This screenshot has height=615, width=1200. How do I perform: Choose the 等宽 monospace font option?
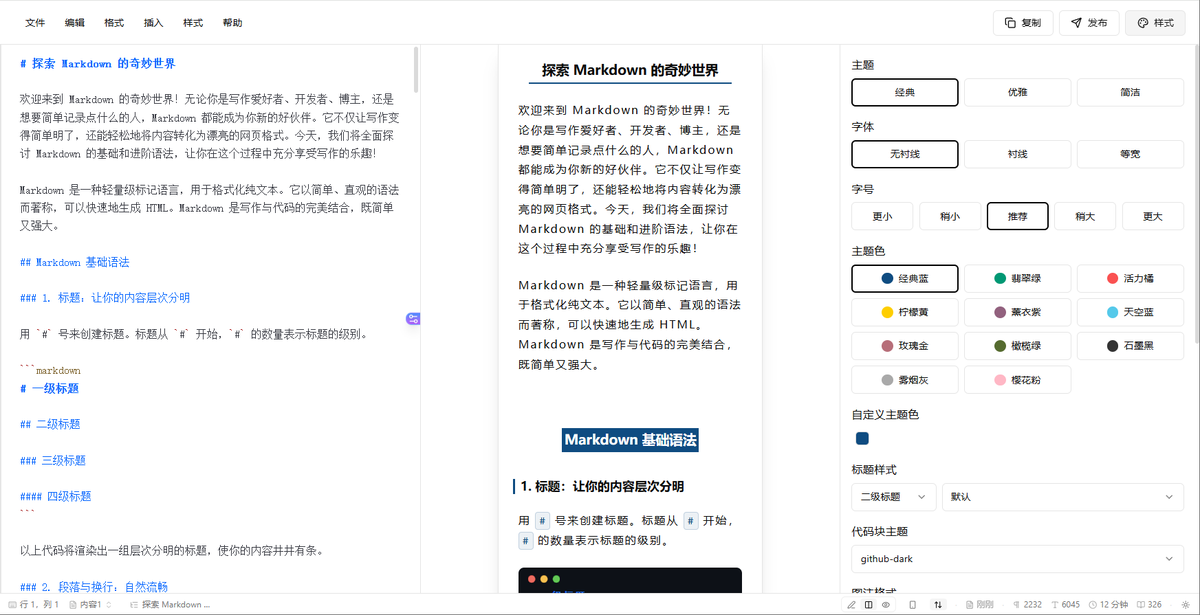pyautogui.click(x=1130, y=154)
